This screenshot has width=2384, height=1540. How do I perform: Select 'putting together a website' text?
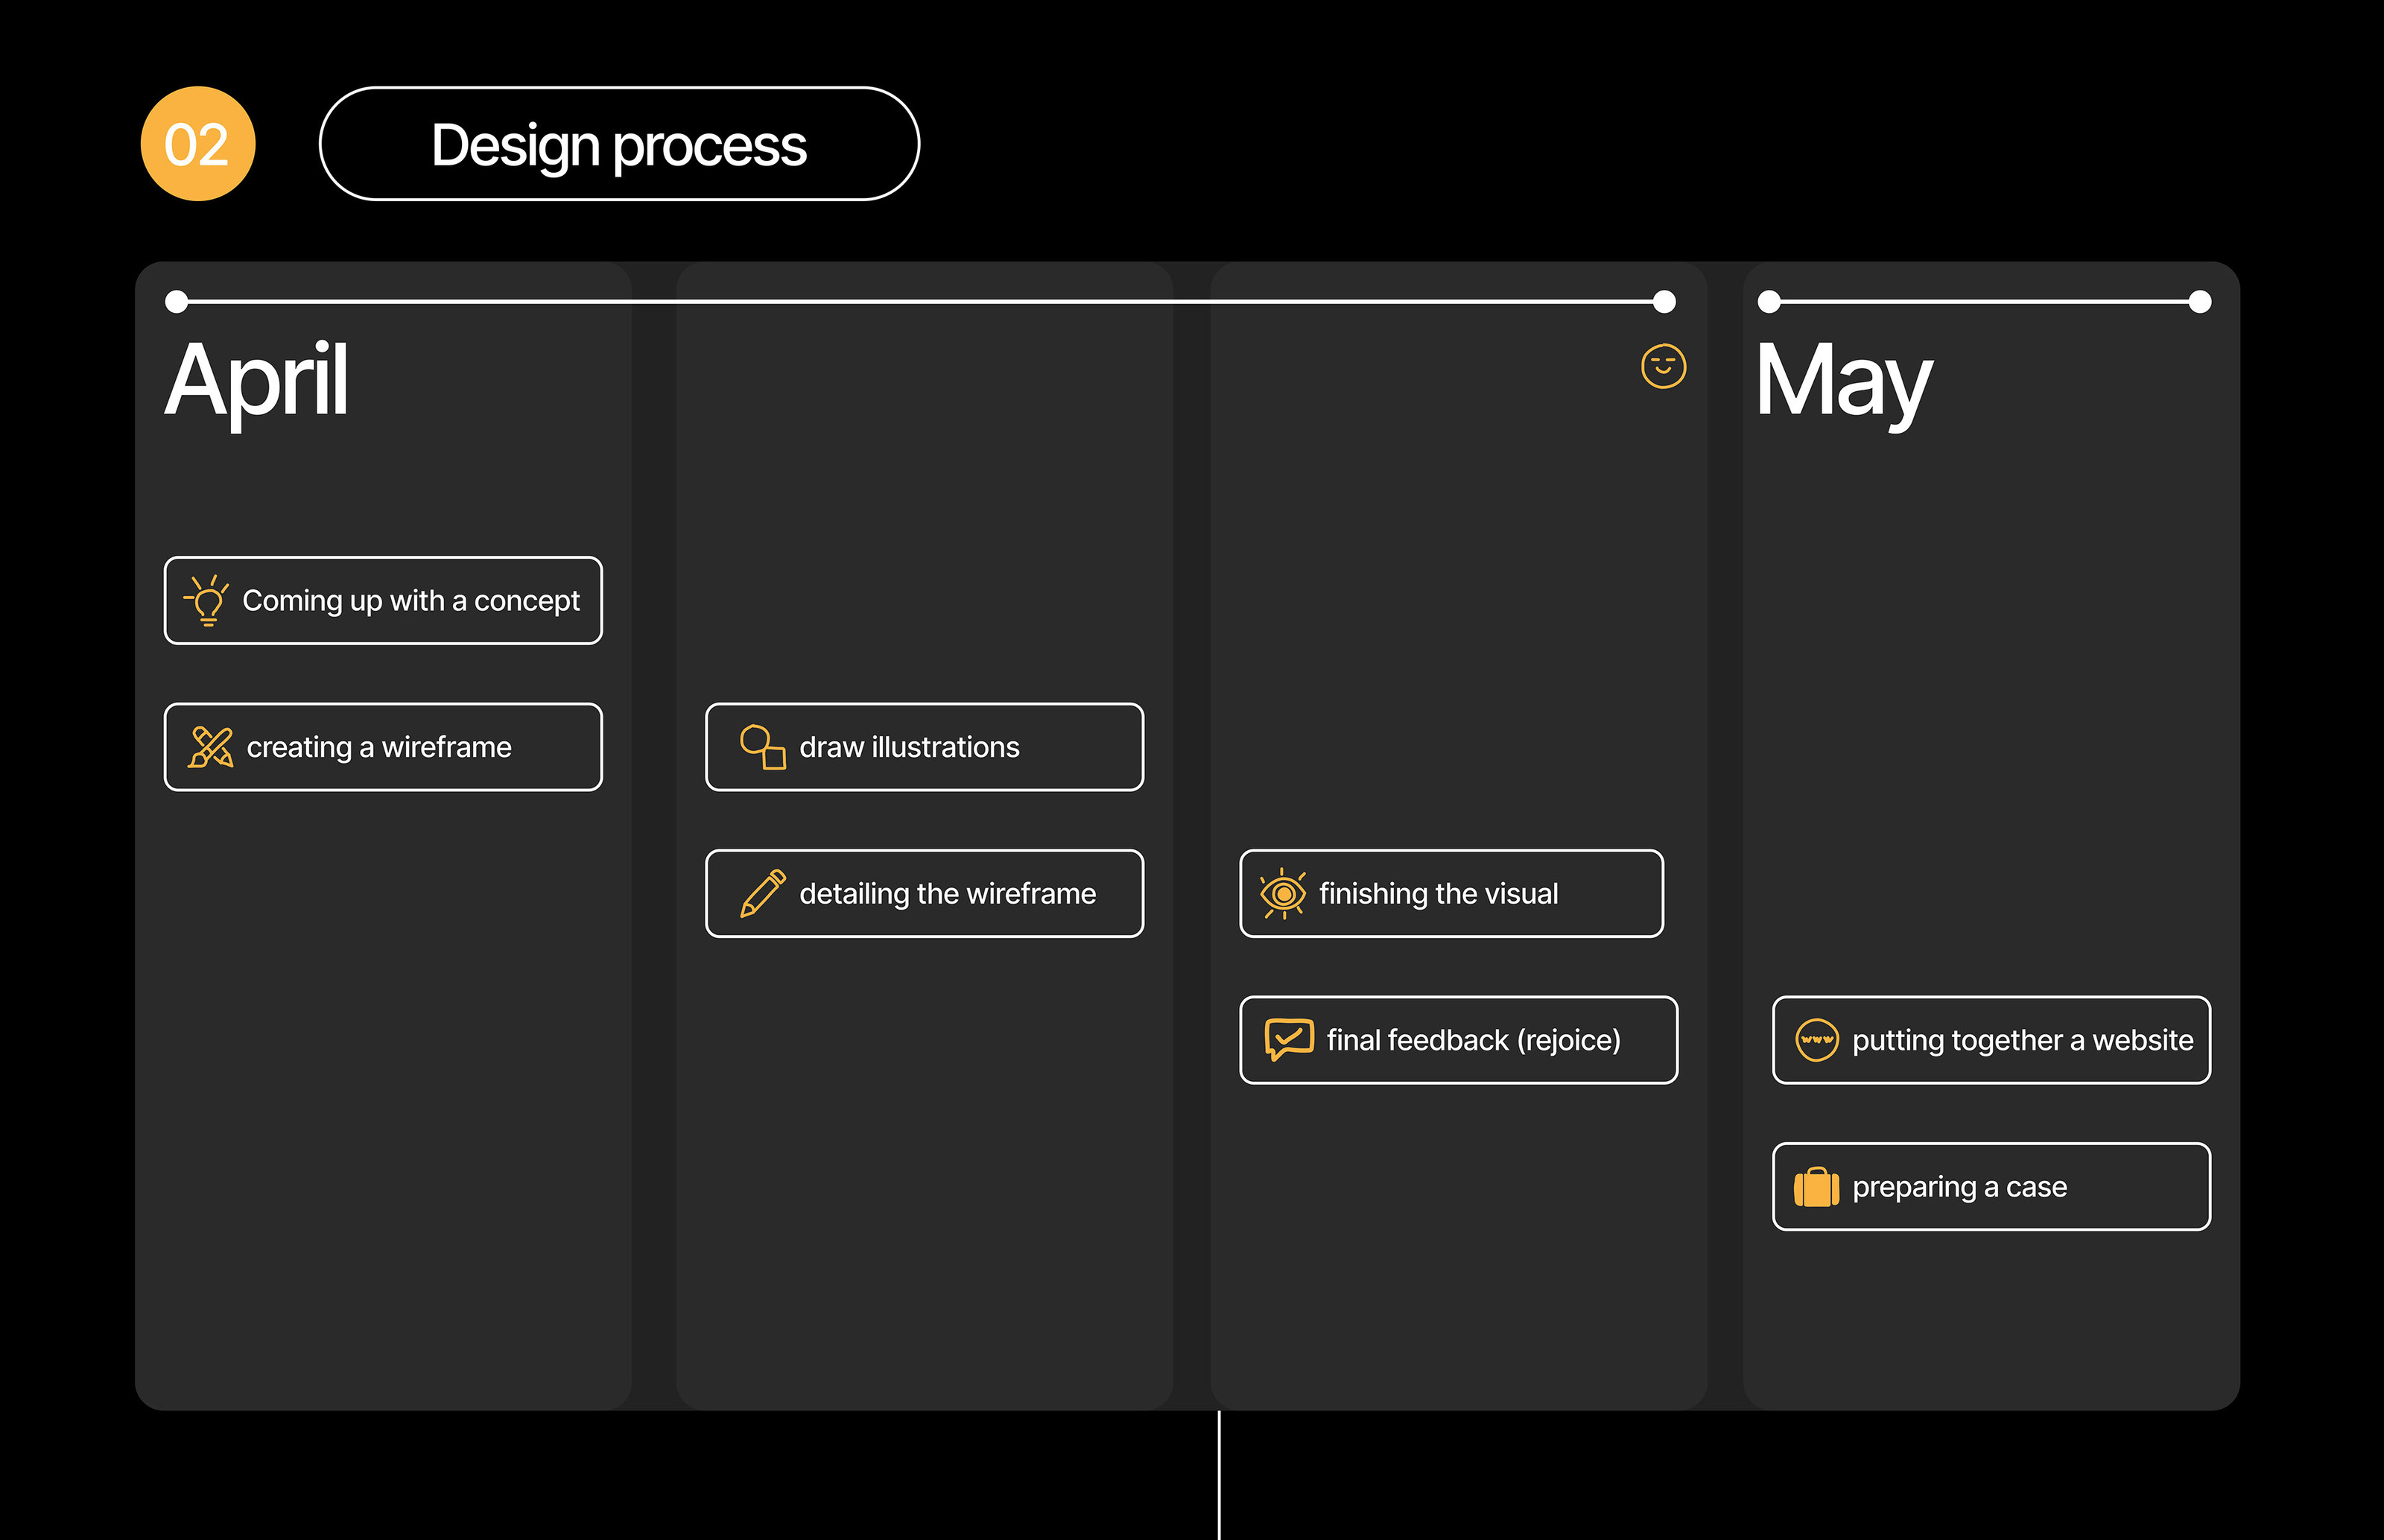2022,1040
